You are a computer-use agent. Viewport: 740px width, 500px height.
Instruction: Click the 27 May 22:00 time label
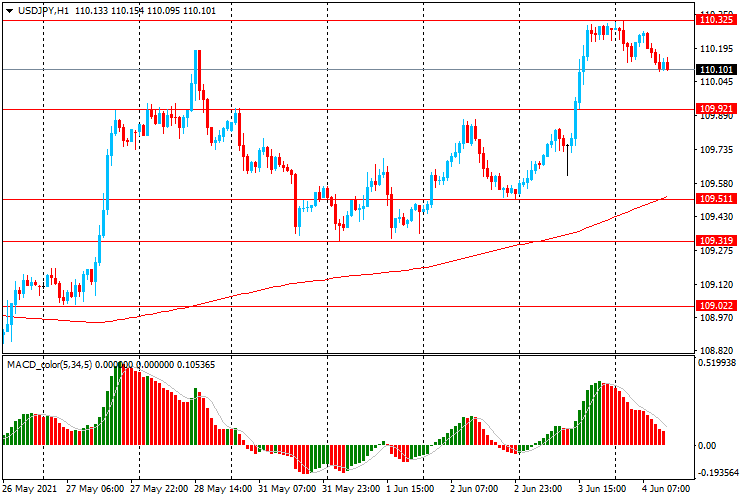point(159,488)
